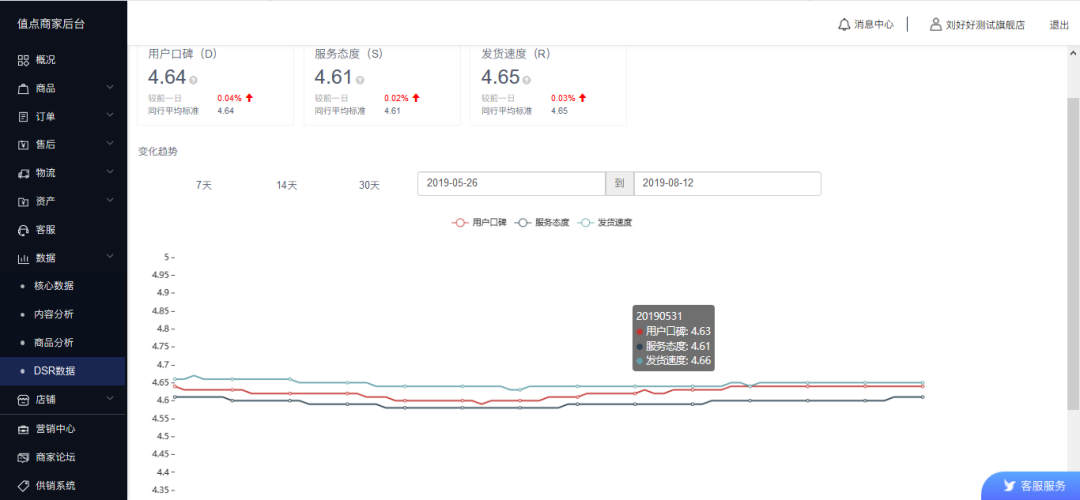Click the 订单 list icon
The height and width of the screenshot is (500, 1080).
[x=23, y=116]
